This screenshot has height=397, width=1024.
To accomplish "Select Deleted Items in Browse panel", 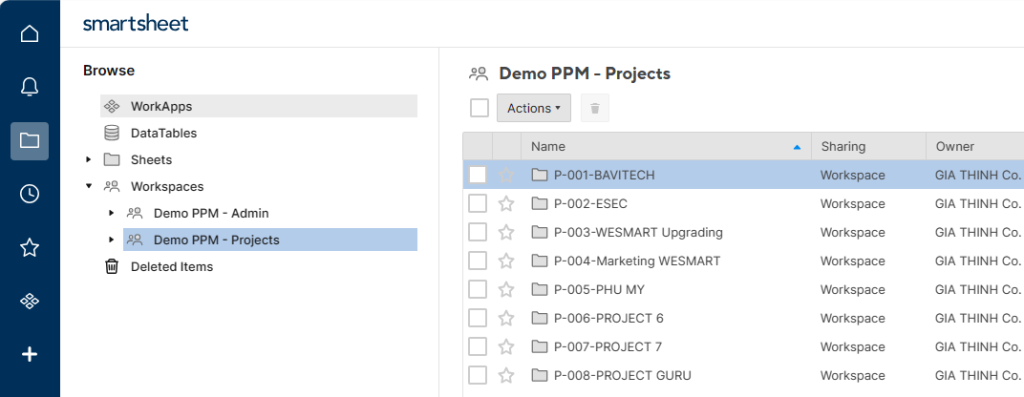I will coord(172,266).
